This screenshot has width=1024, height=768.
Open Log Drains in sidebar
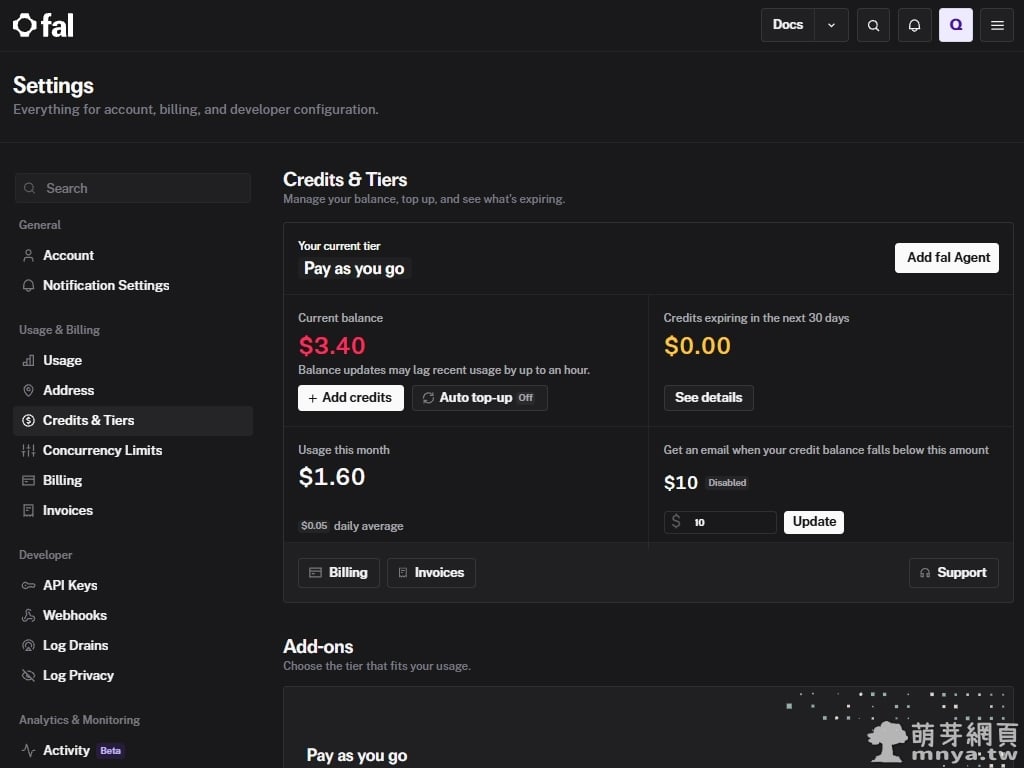tap(133, 646)
